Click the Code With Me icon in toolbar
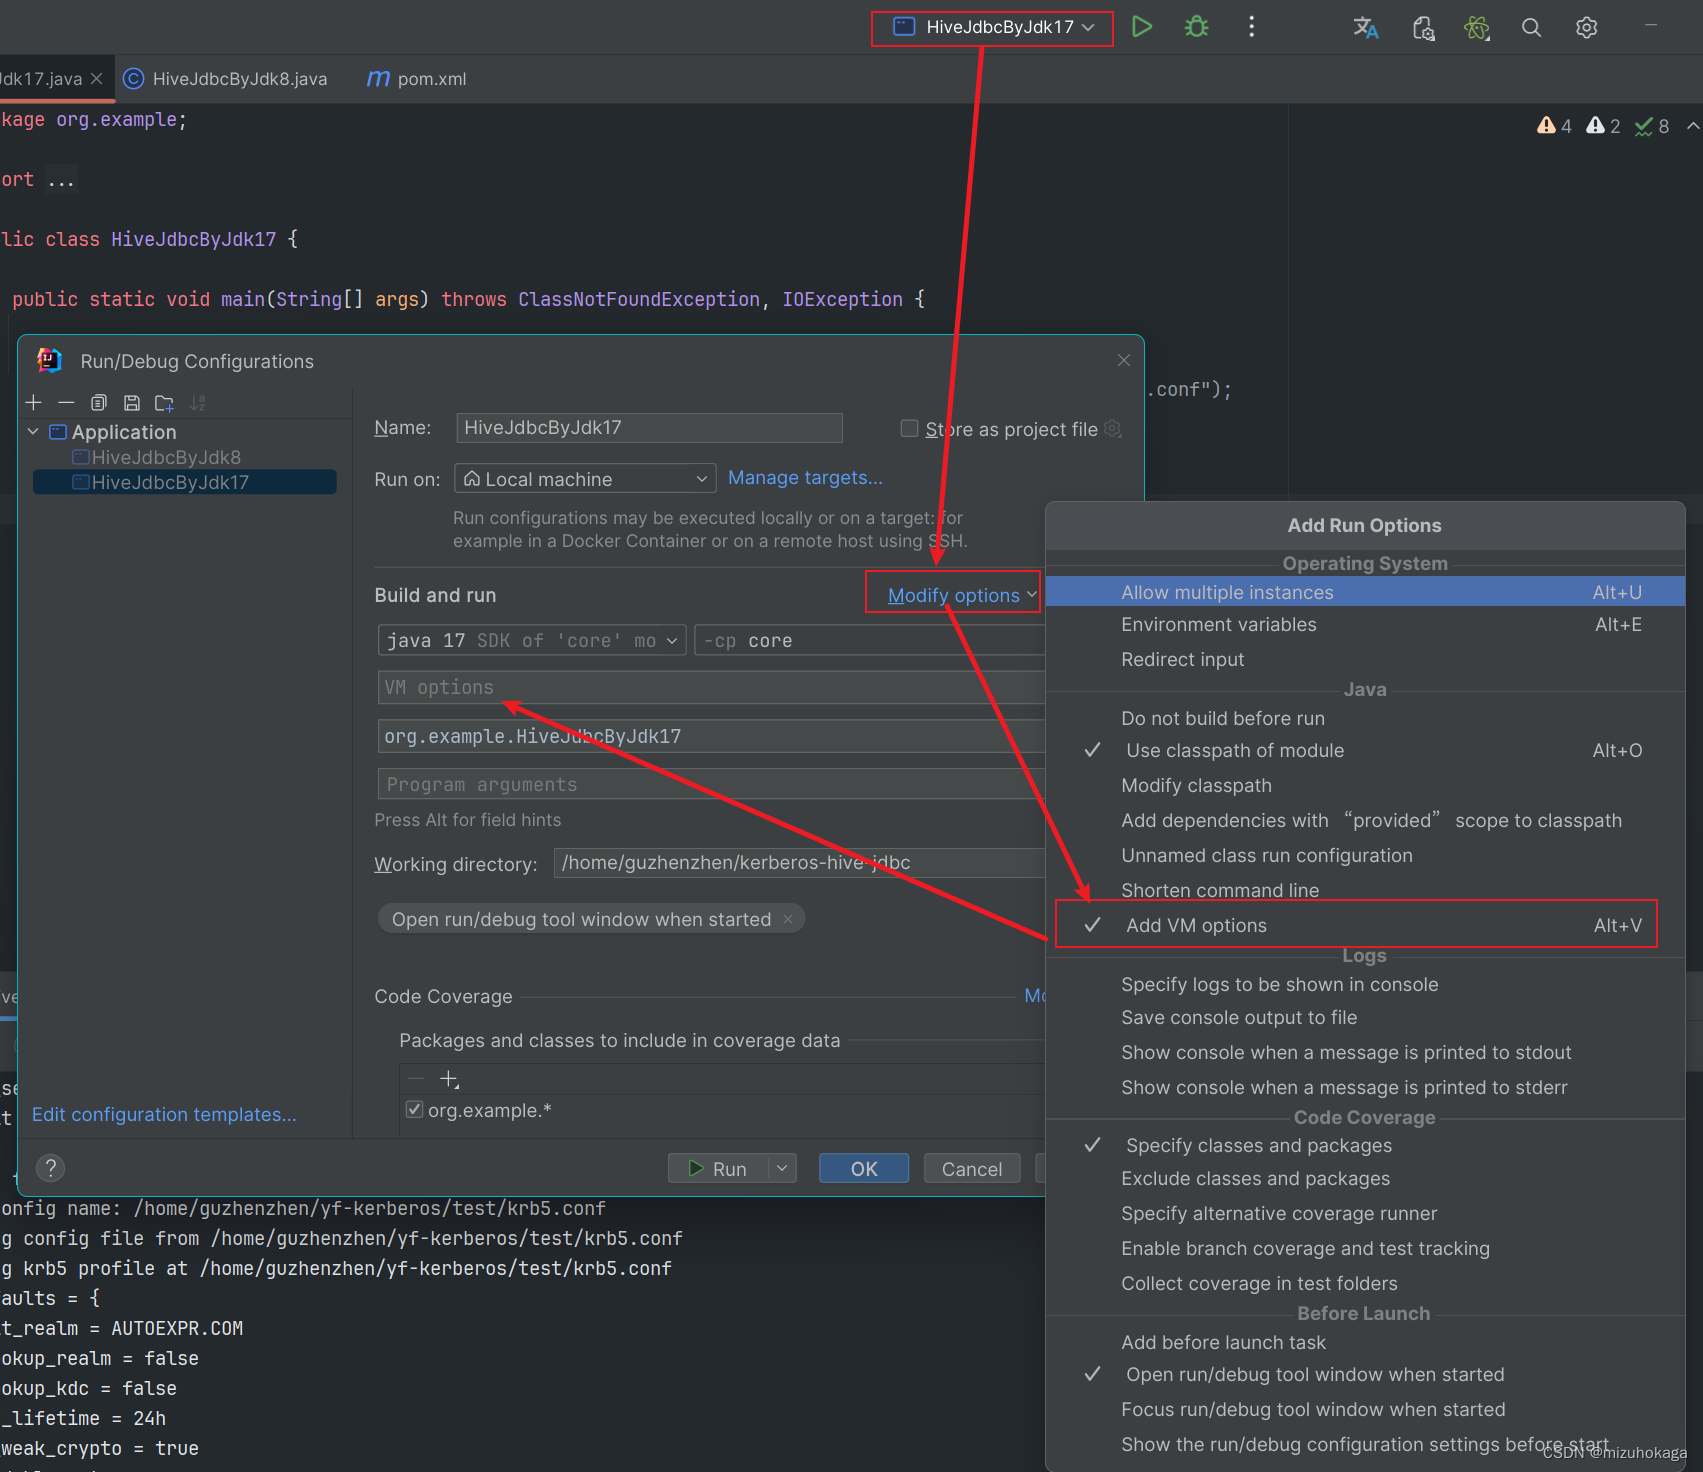 click(x=1423, y=28)
